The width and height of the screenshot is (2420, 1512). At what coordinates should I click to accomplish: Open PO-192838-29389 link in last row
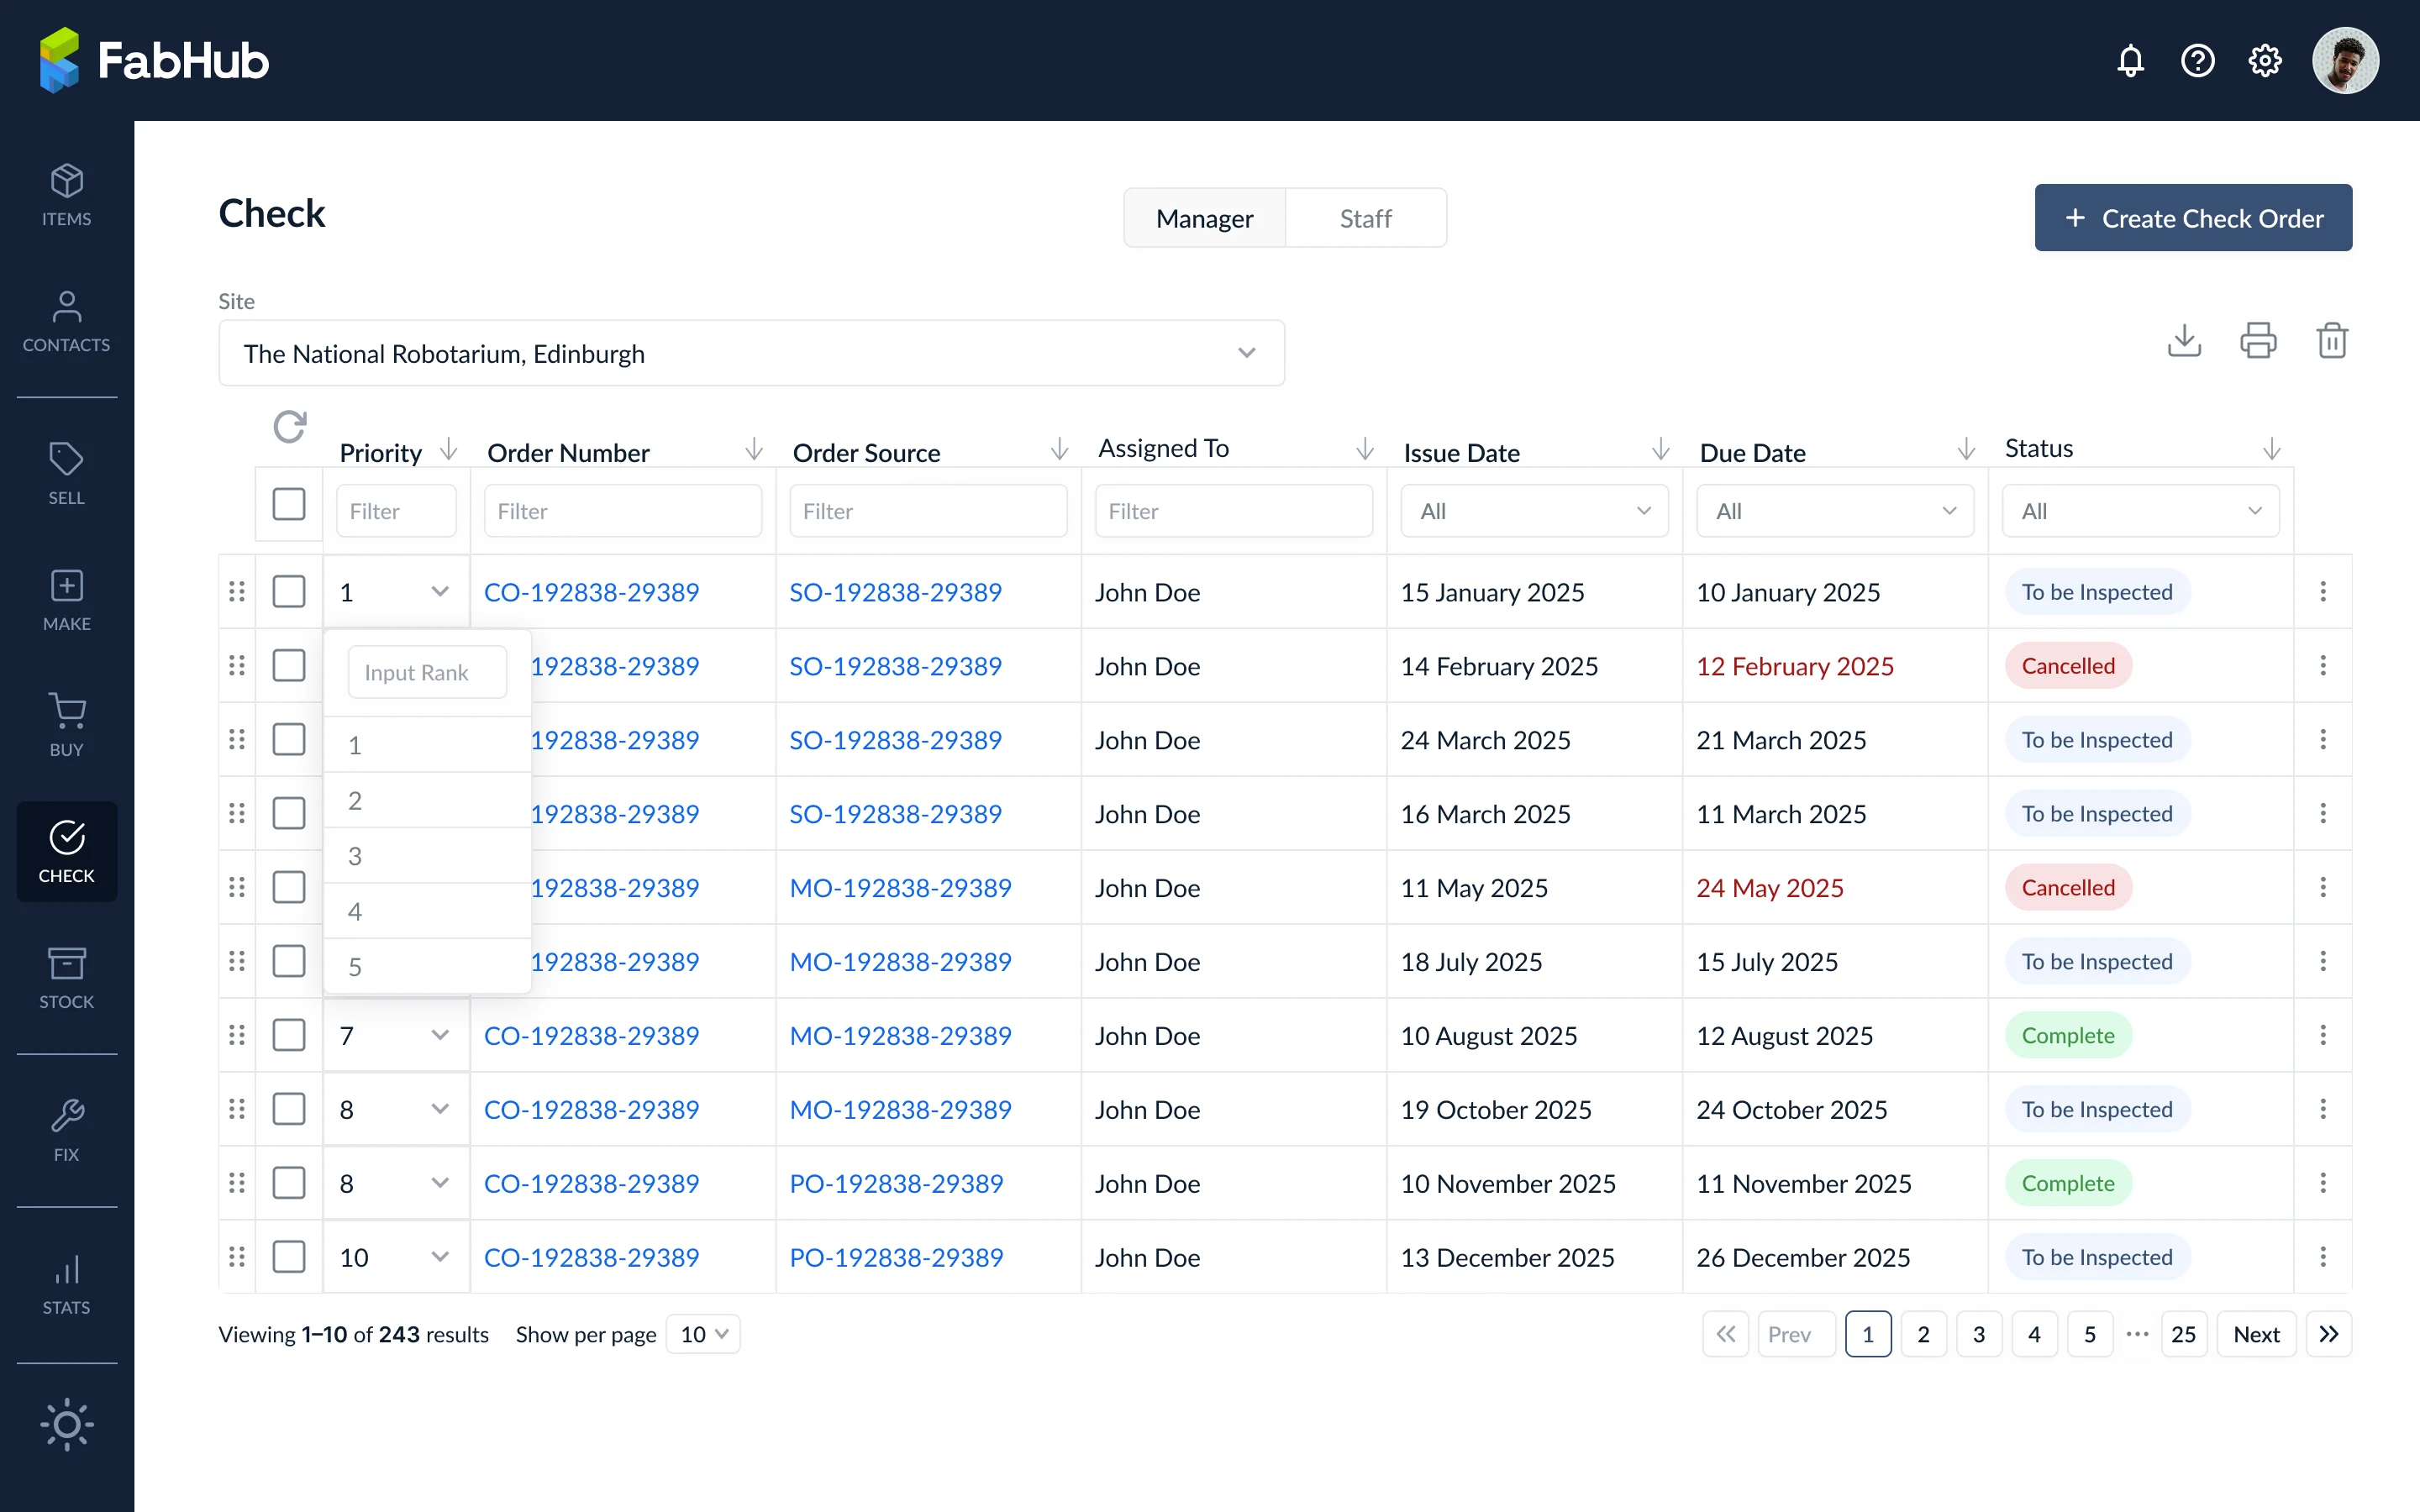896,1257
